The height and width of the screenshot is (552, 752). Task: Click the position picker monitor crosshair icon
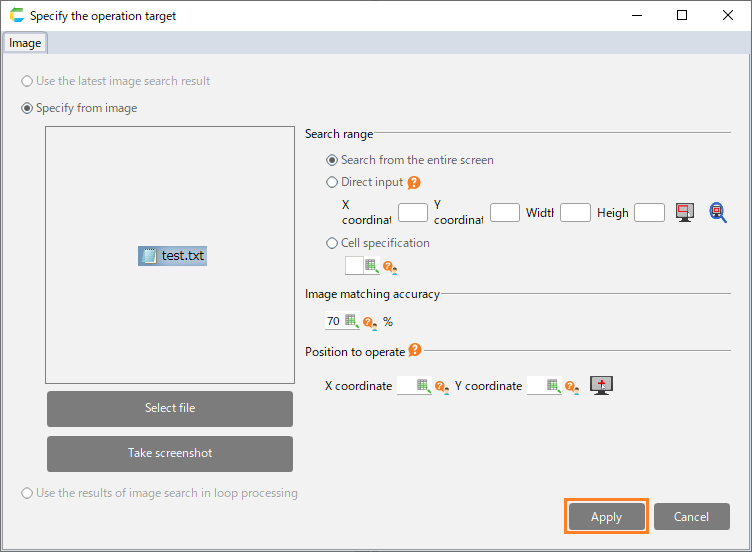[601, 385]
